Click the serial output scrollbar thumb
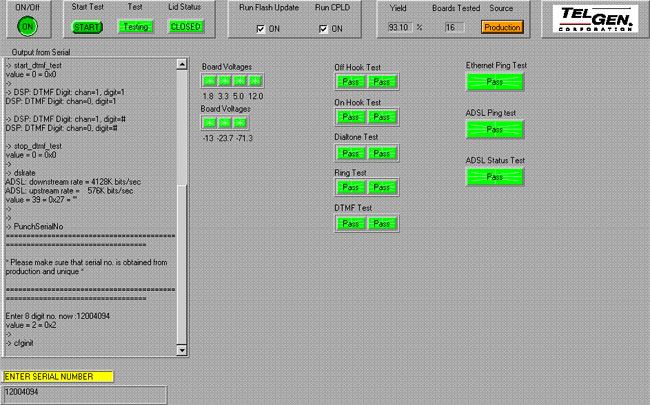Viewport: 650px width, 405px height. coord(182,264)
